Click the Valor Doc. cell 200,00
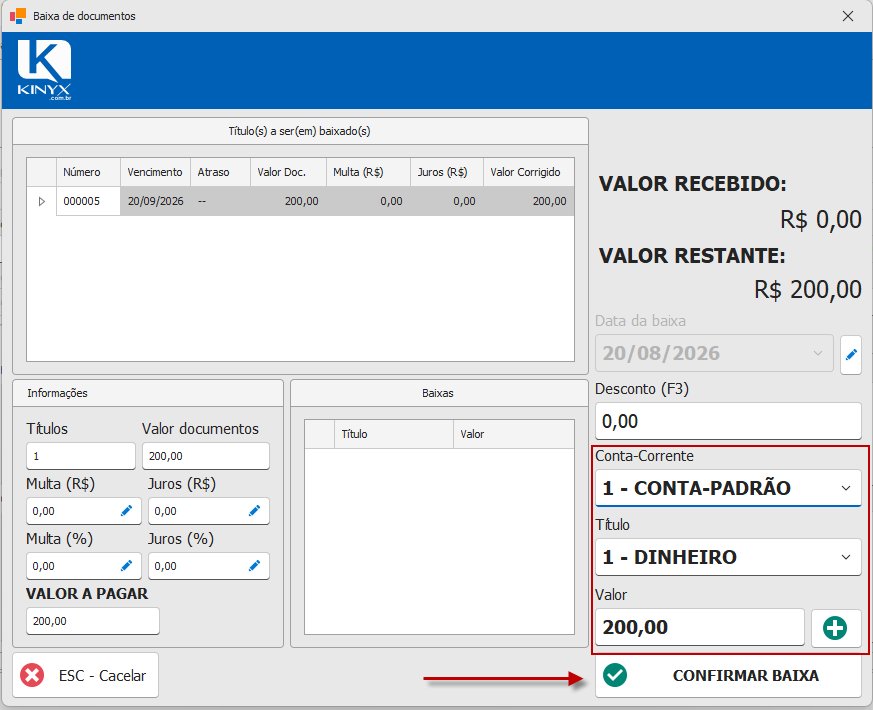 (x=288, y=201)
